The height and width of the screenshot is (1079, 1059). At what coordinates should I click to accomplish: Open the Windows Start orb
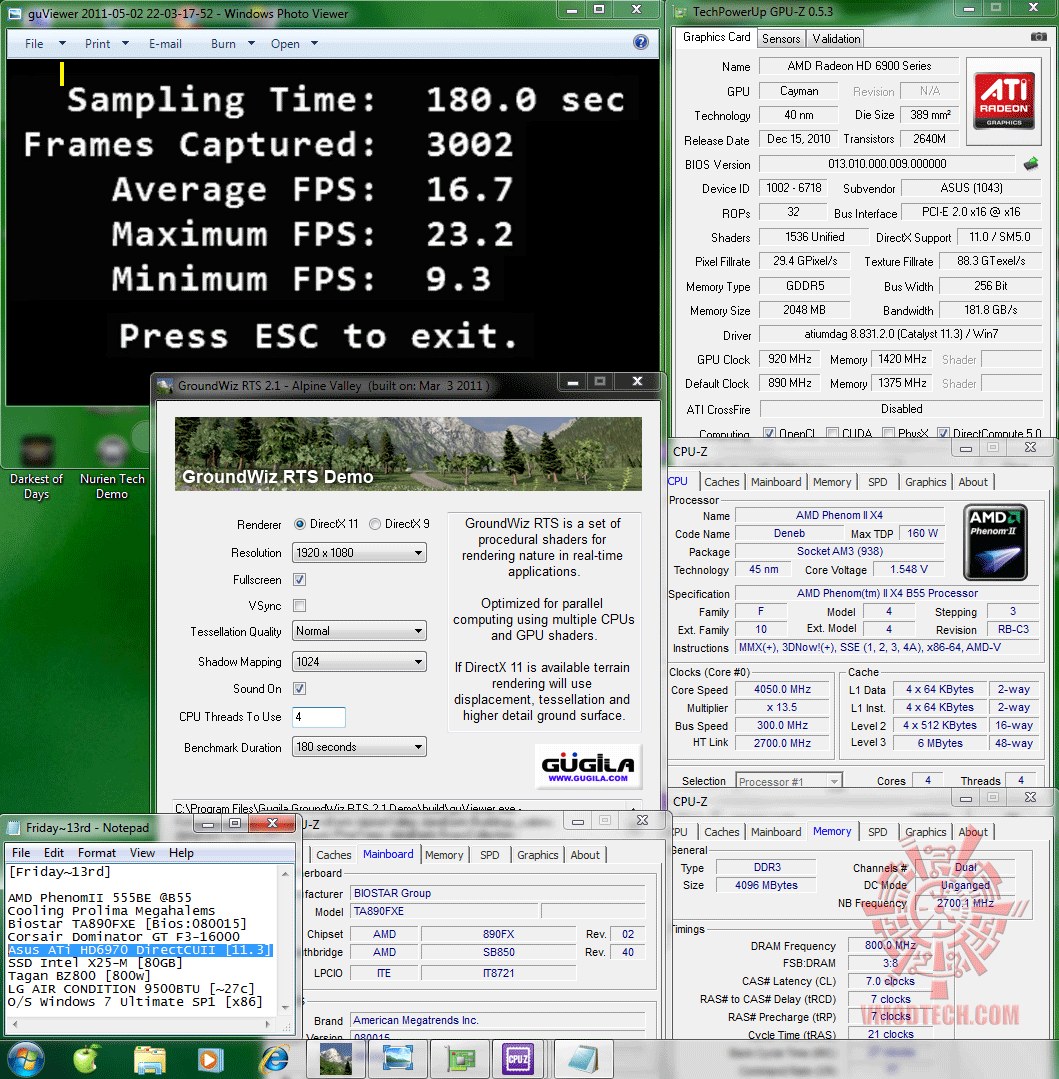point(25,1059)
